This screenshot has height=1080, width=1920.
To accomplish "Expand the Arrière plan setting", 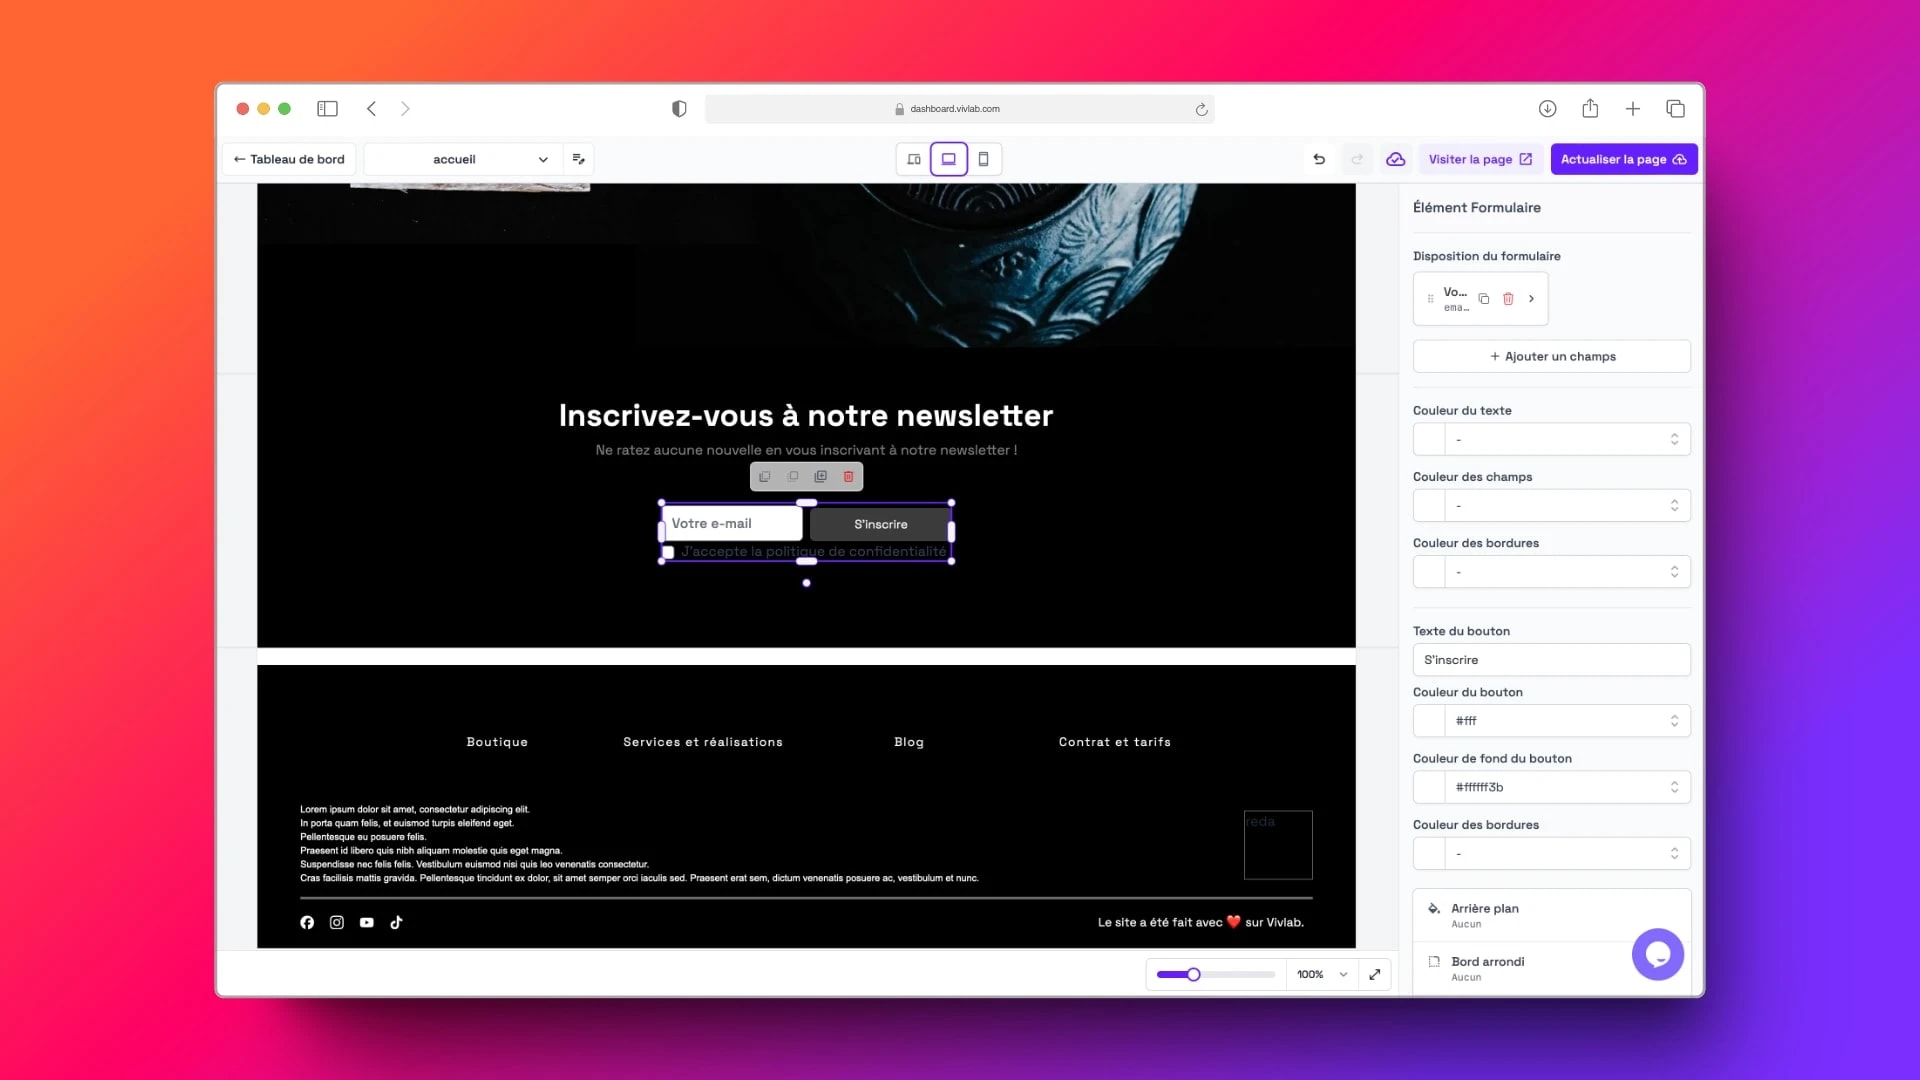I will click(1551, 915).
